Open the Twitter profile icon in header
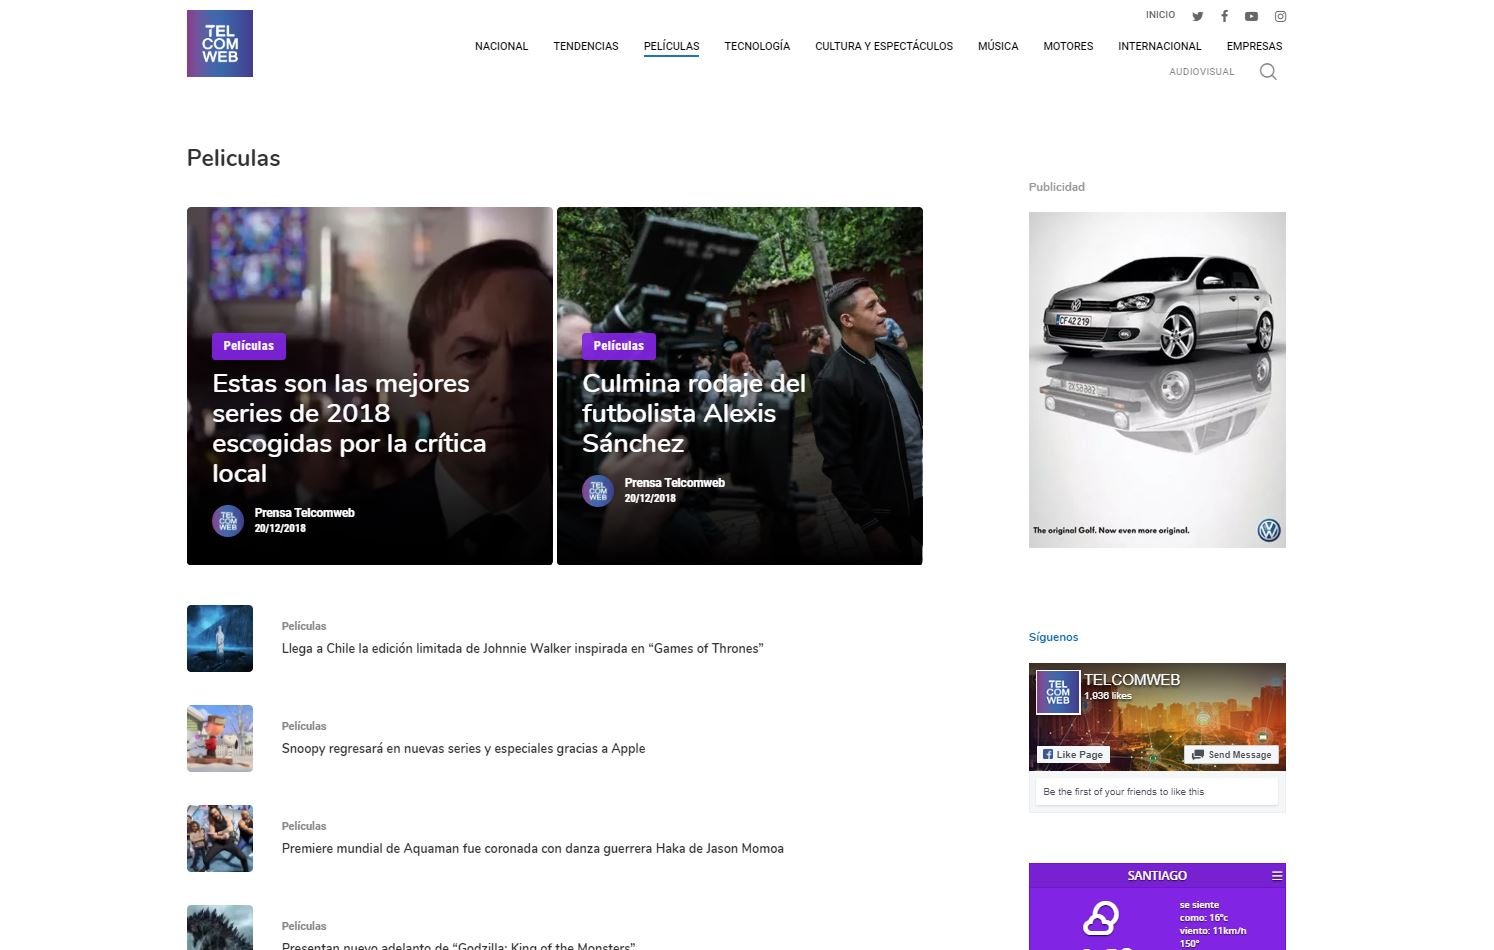This screenshot has width=1494, height=950. click(1197, 16)
